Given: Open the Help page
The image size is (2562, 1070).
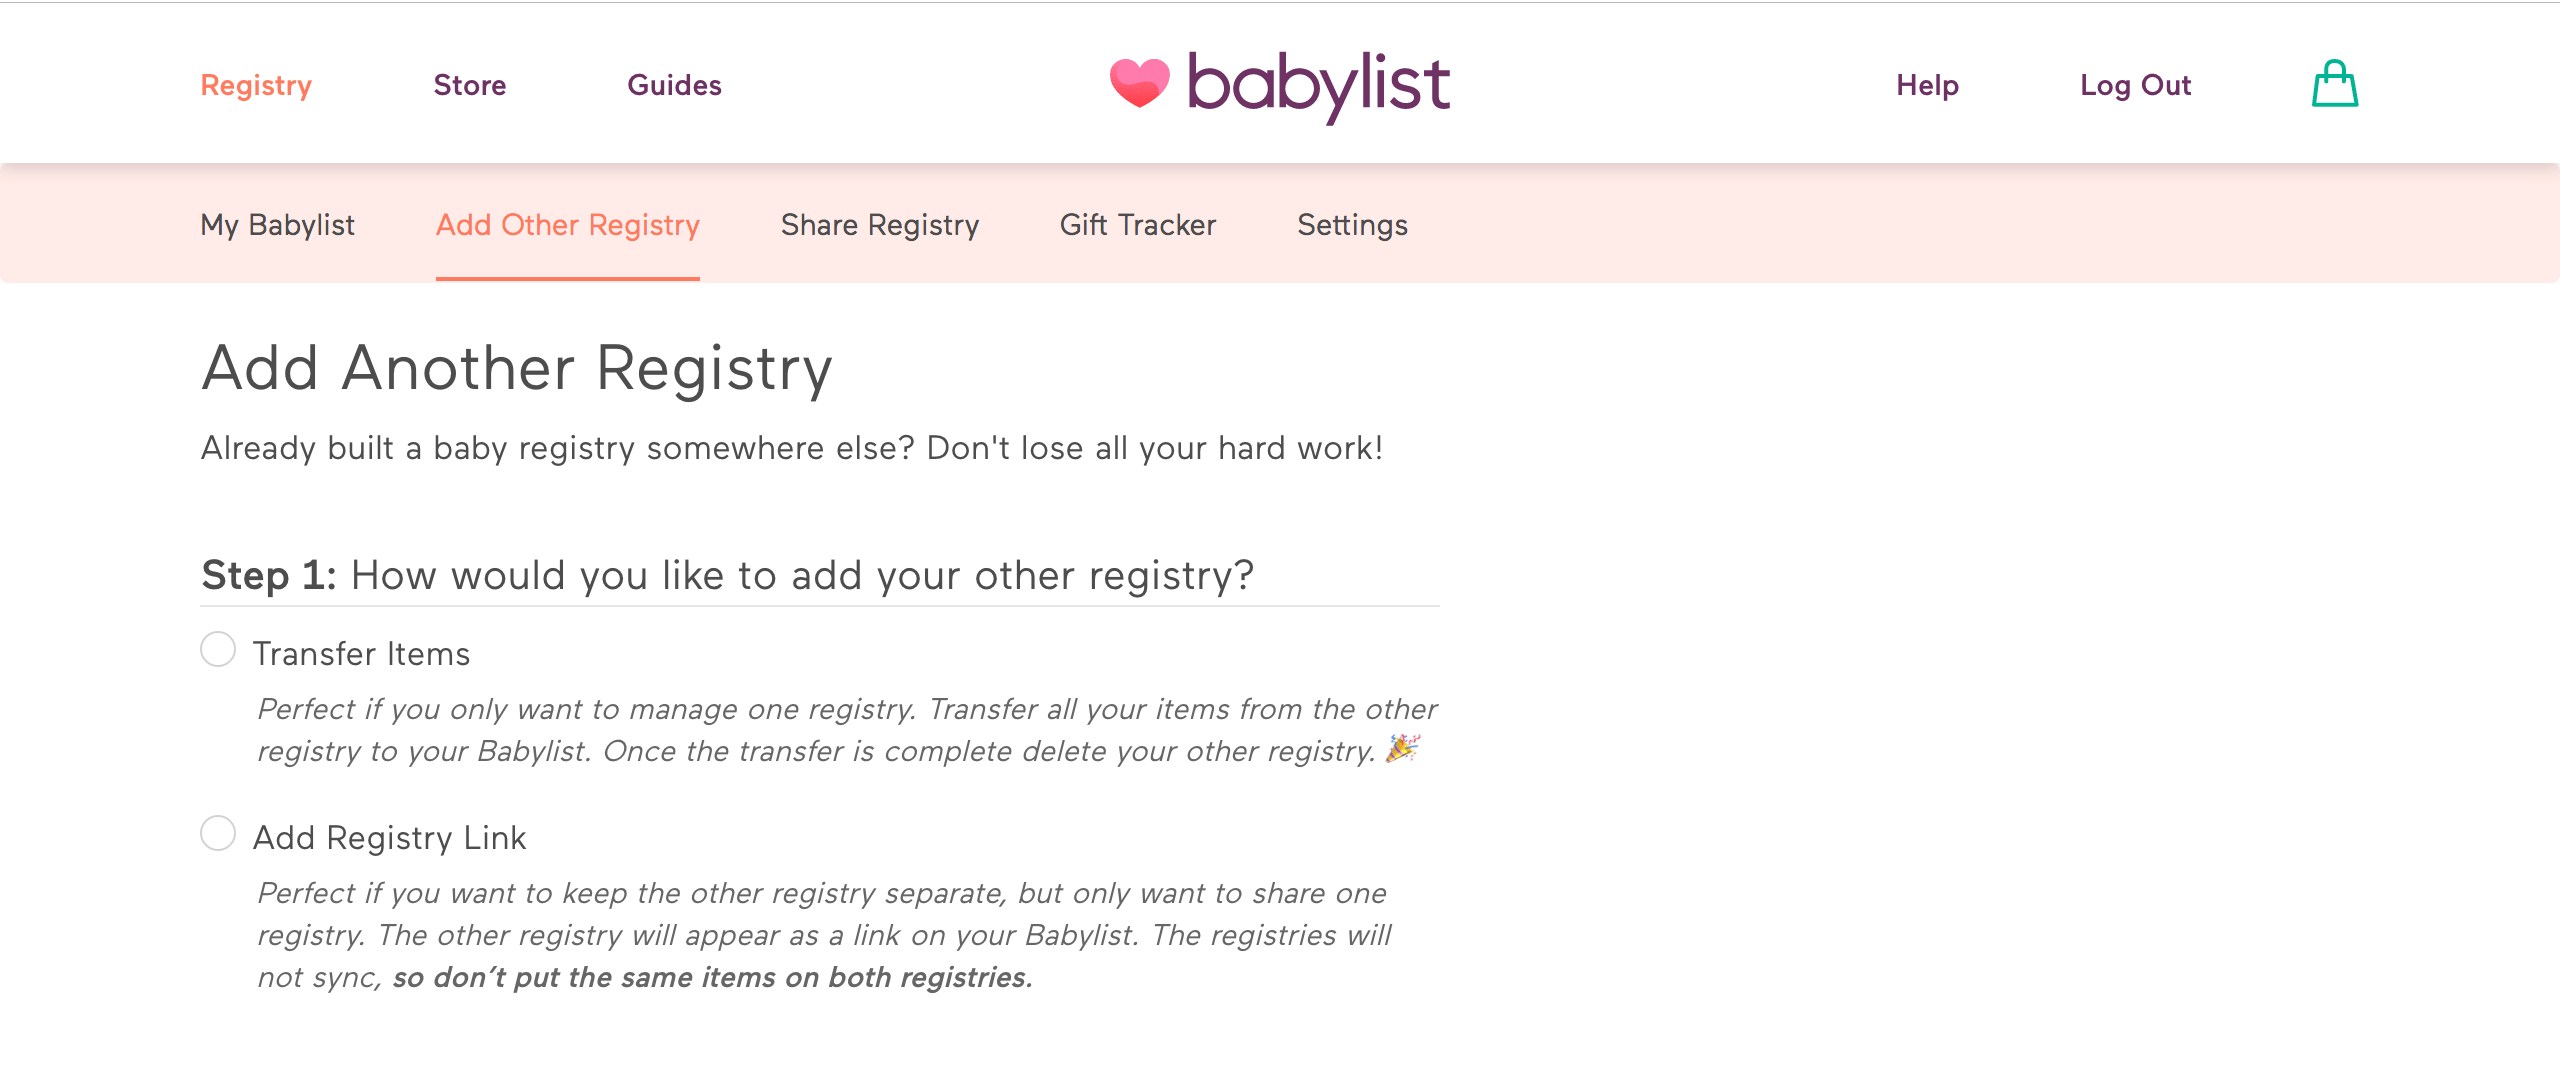Looking at the screenshot, I should click(1926, 86).
